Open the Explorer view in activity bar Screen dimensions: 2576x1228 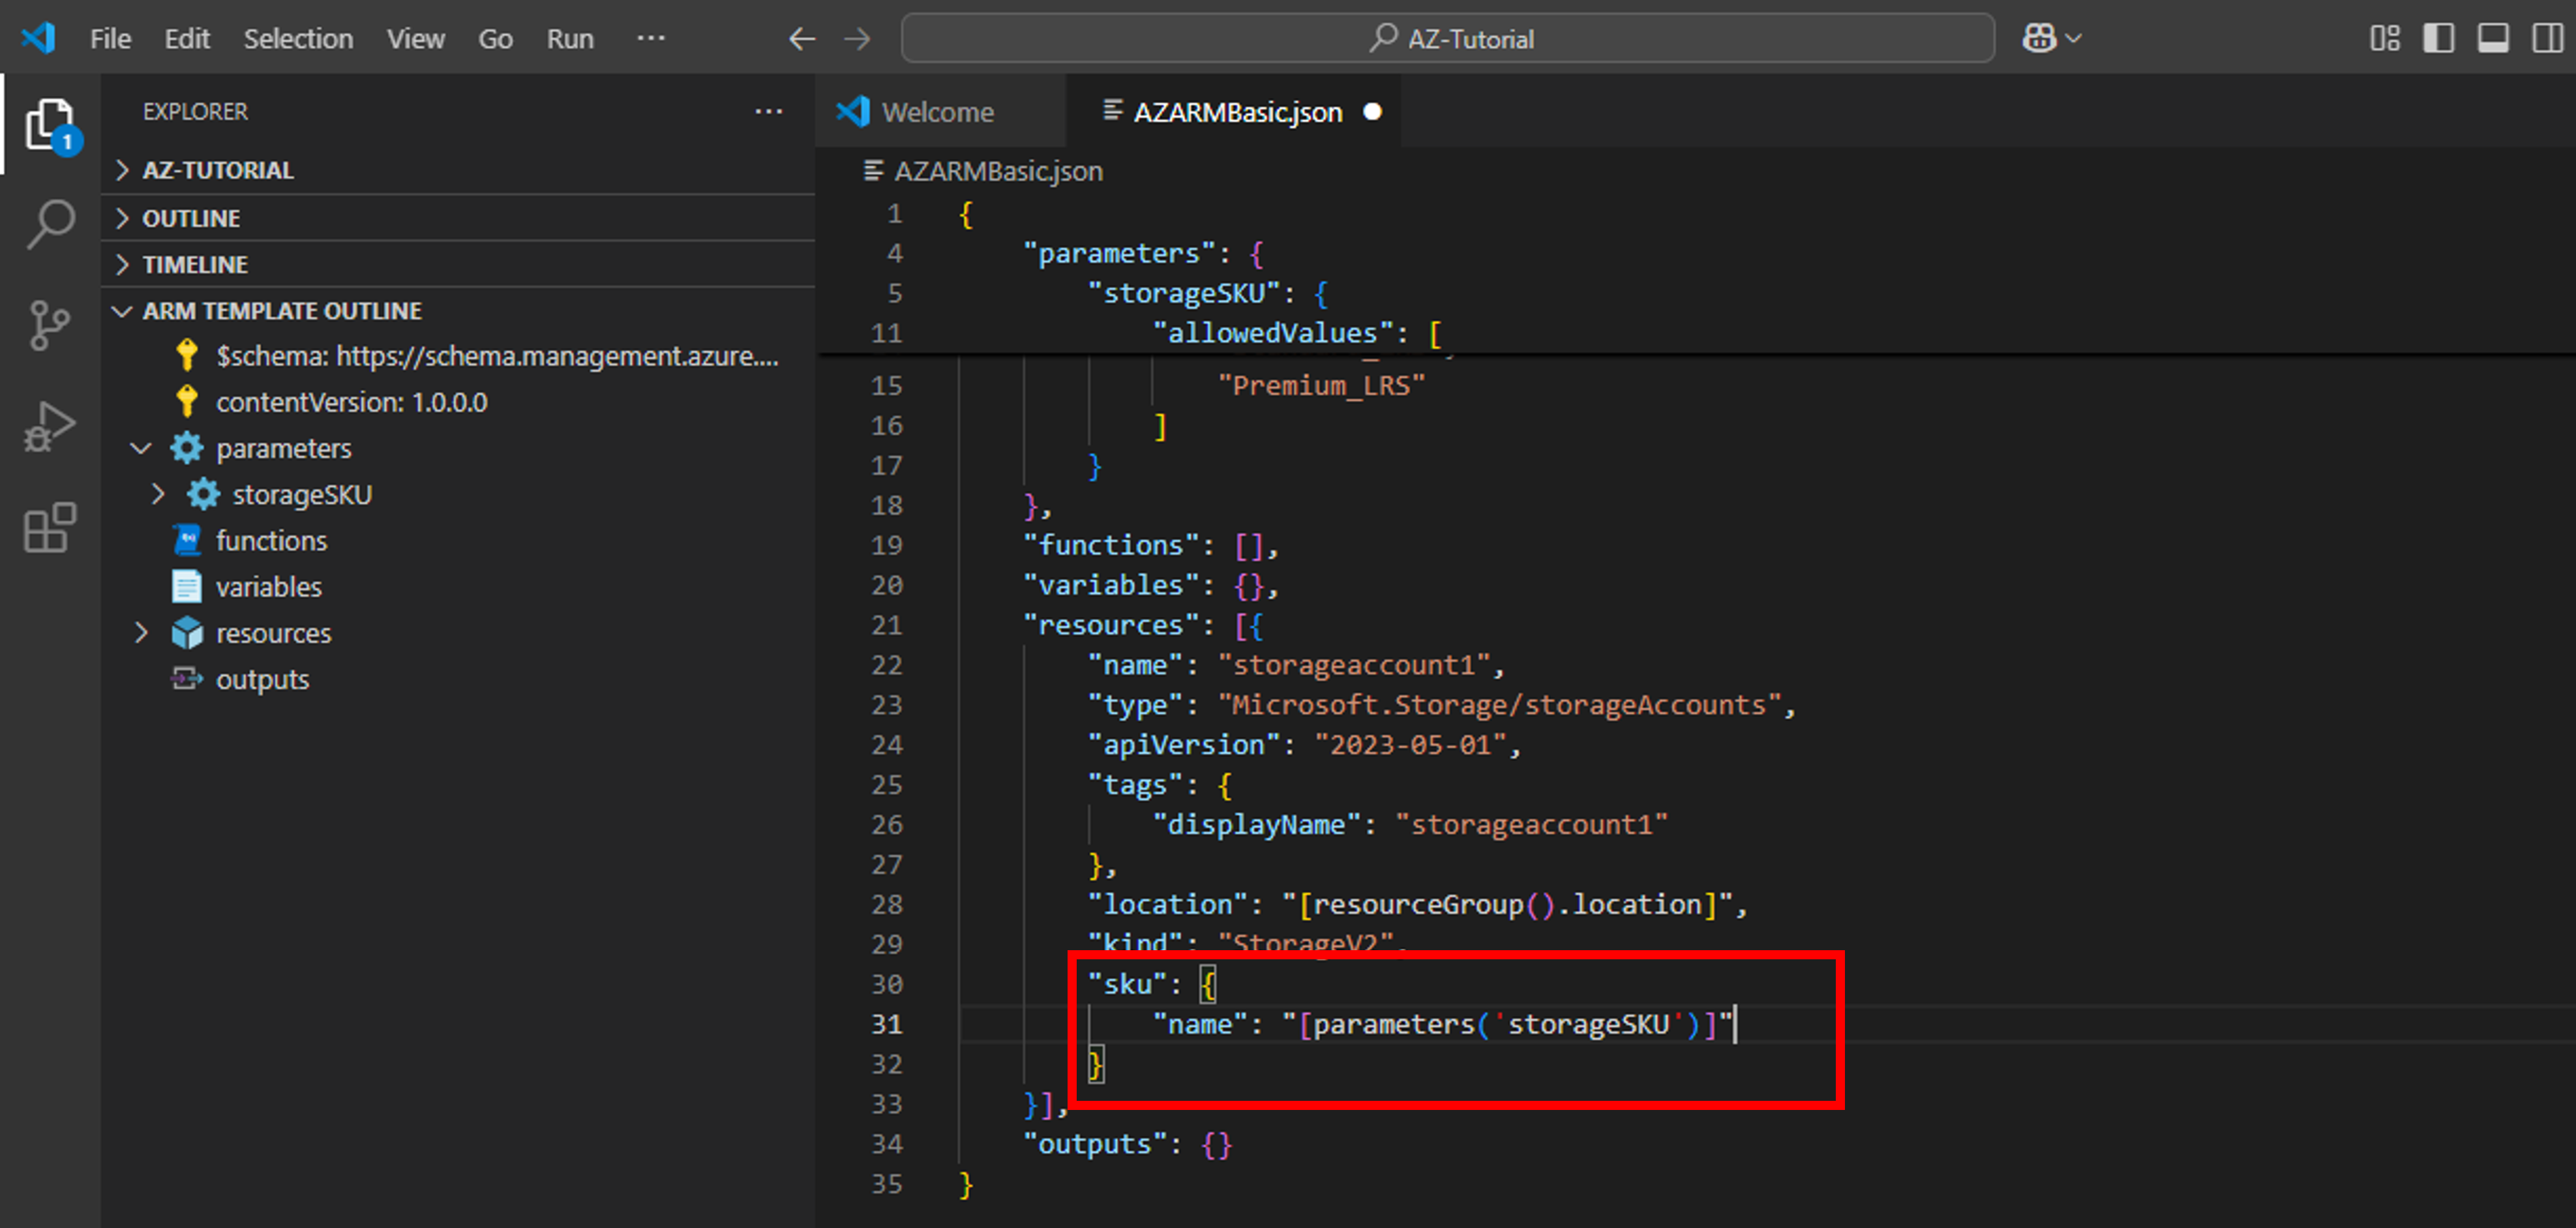[49, 125]
